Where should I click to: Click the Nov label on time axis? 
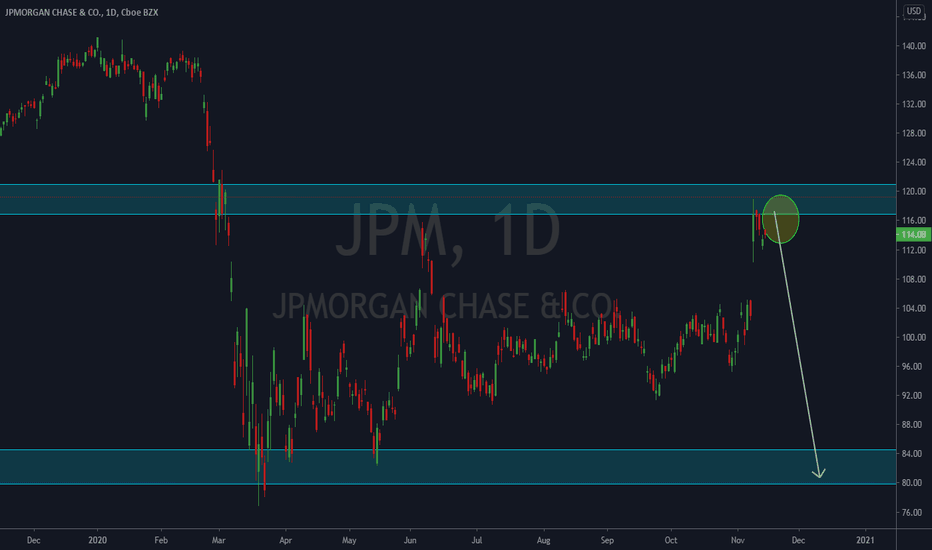pos(738,540)
